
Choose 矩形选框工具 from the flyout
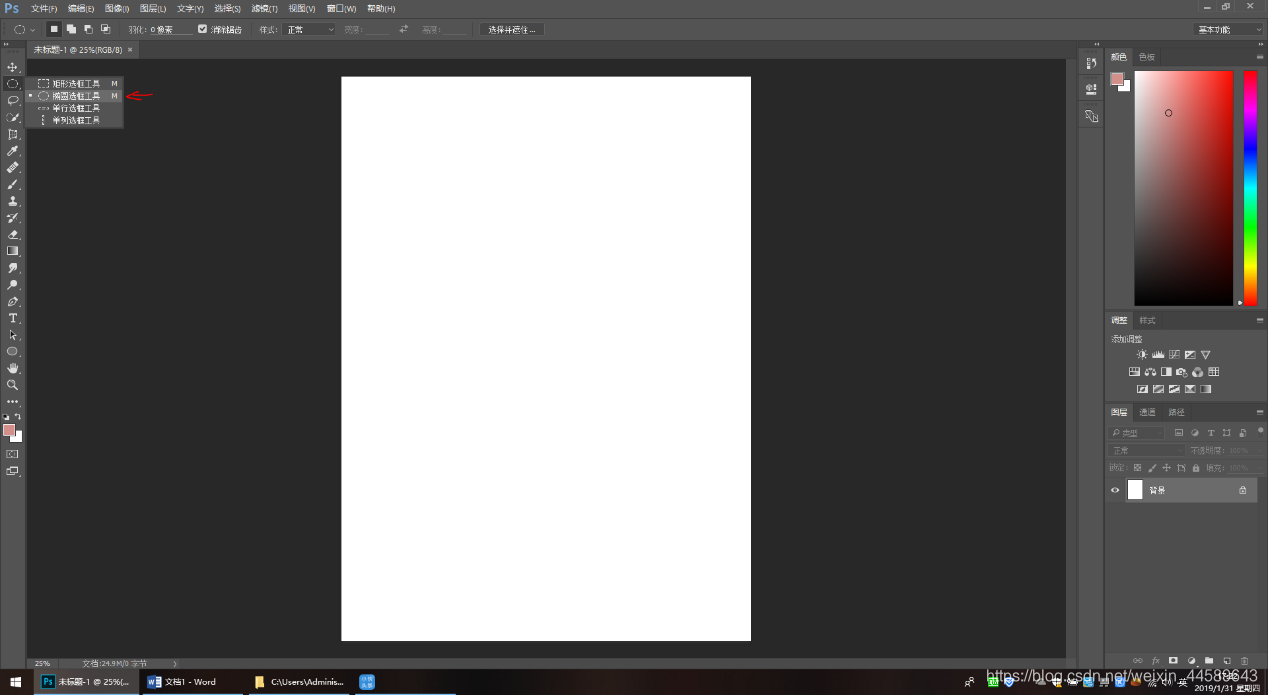[77, 83]
